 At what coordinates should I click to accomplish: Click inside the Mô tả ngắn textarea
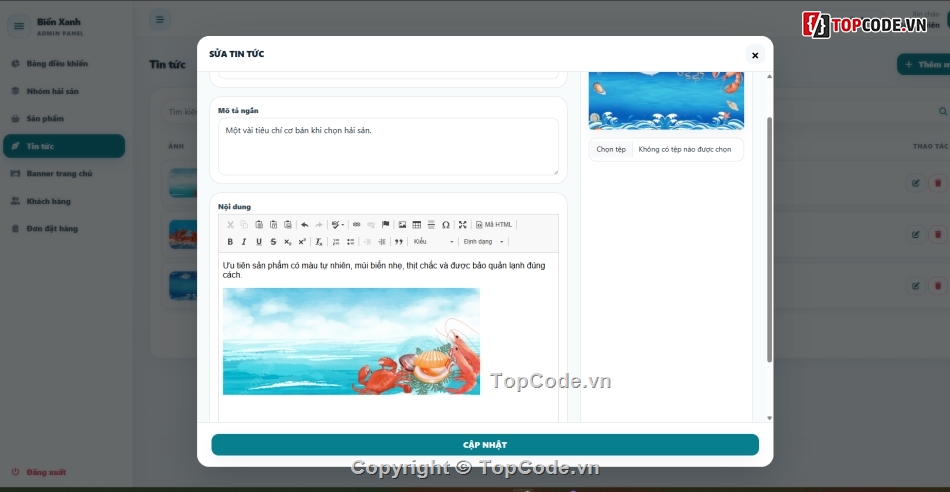click(388, 147)
